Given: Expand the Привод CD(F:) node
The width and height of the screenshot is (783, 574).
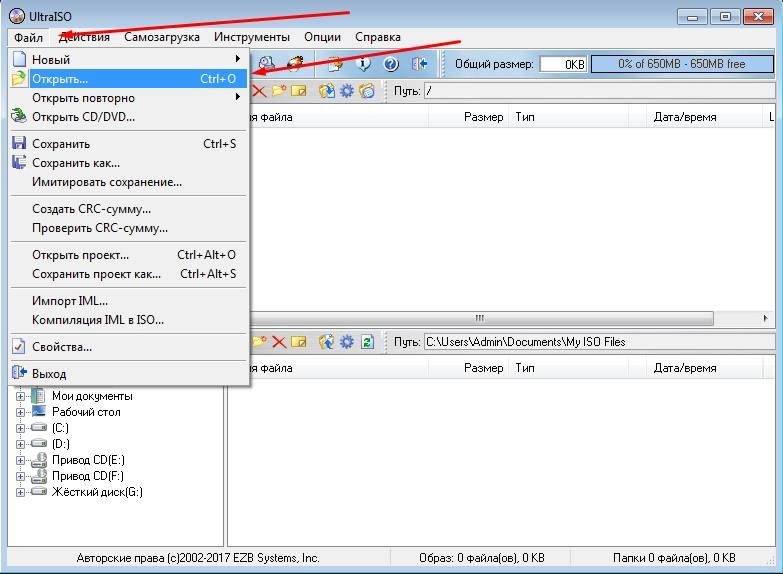Looking at the screenshot, I should coord(20,476).
